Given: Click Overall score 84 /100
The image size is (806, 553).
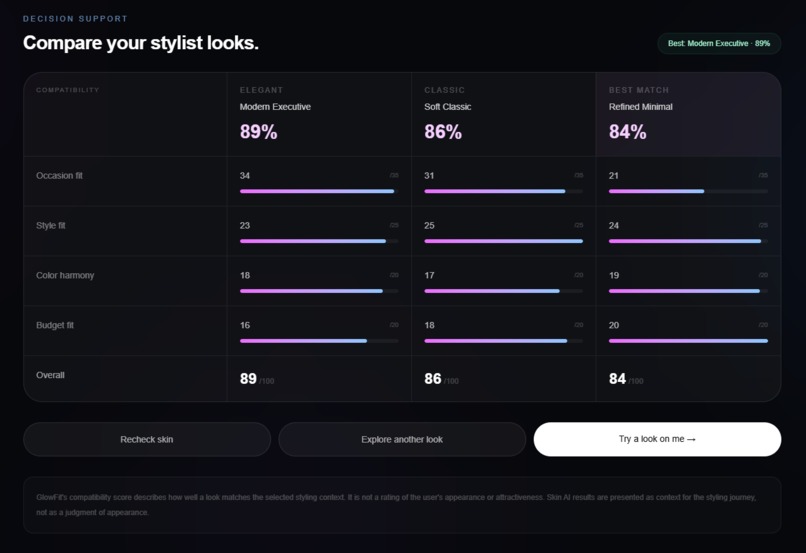Looking at the screenshot, I should pyautogui.click(x=626, y=379).
